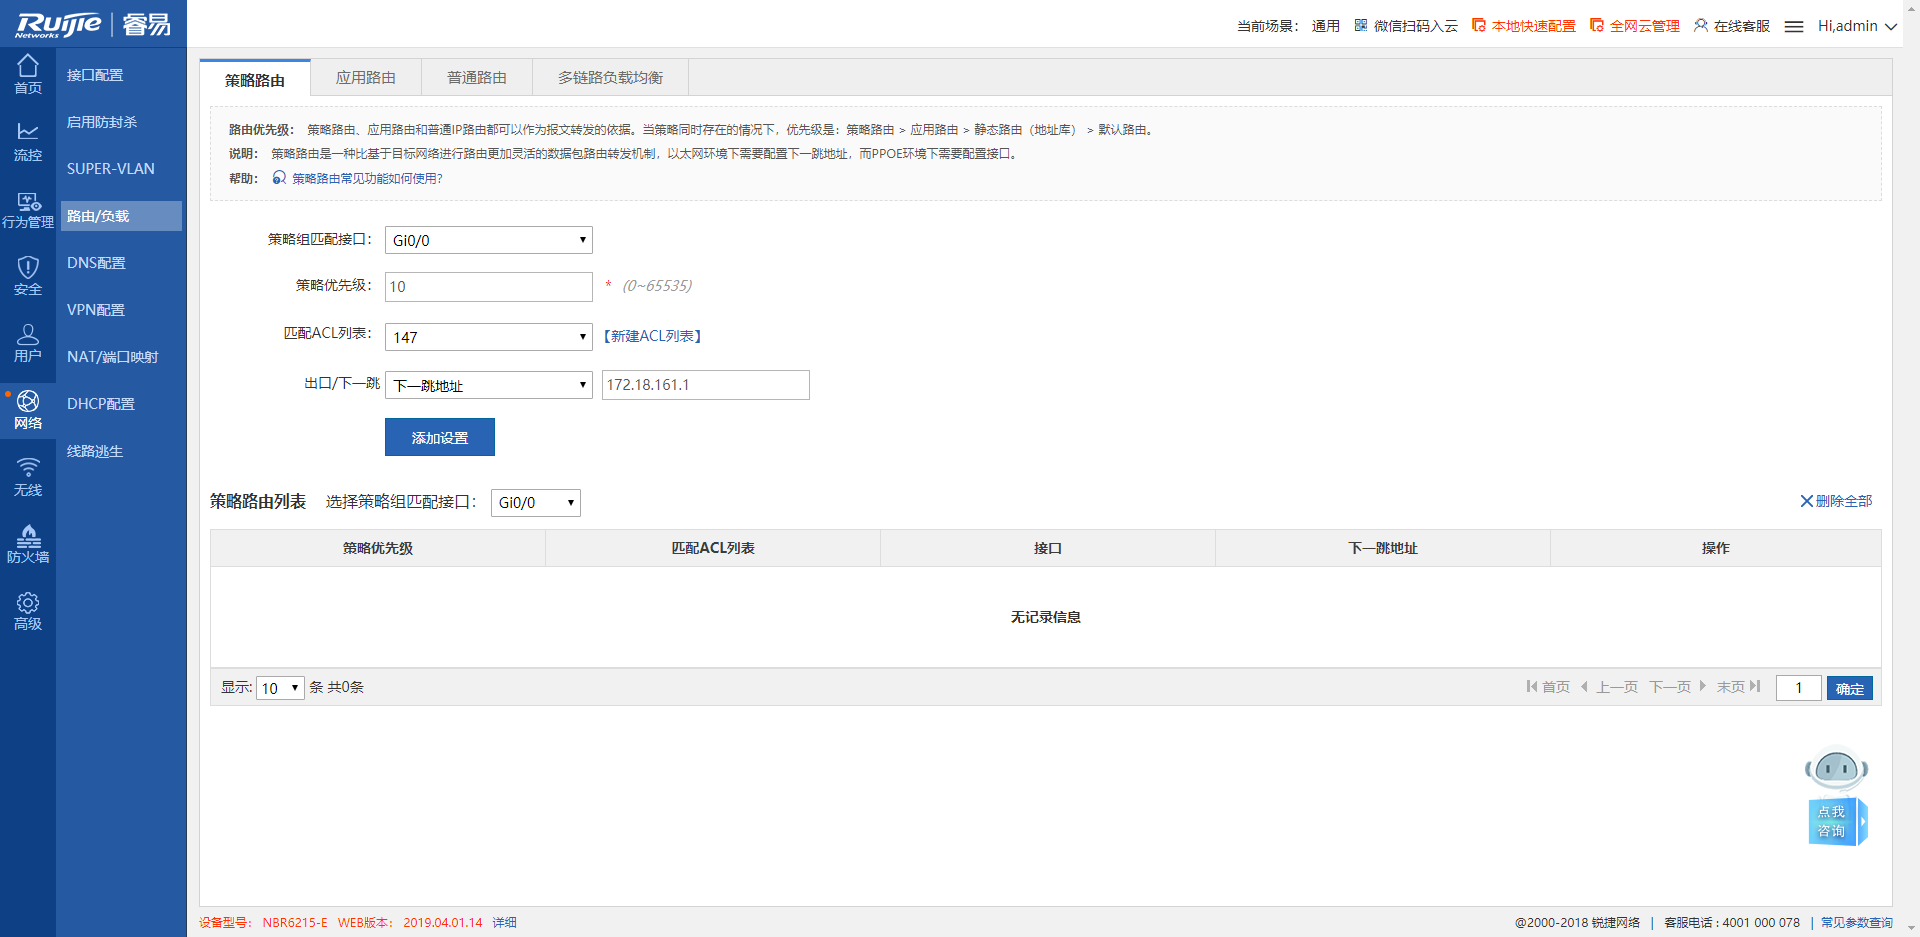The width and height of the screenshot is (1920, 937).
Task: Open the User (用户) sidebar icon
Action: (28, 342)
